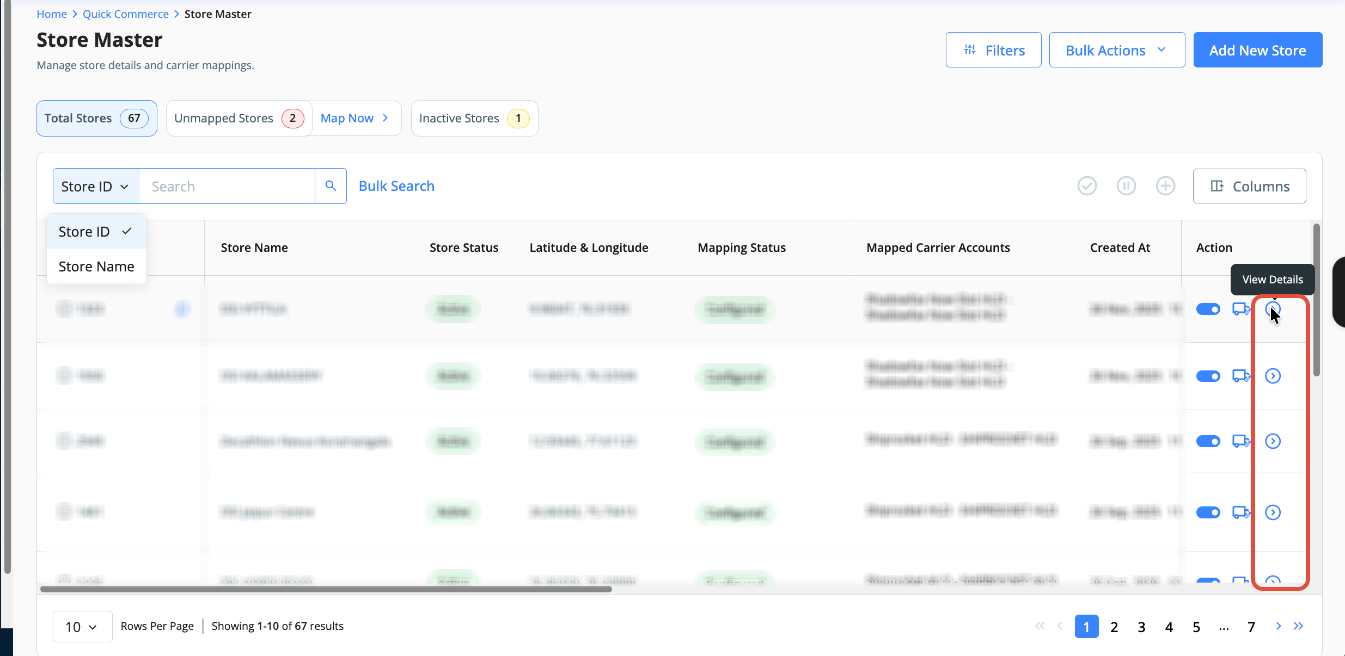The width and height of the screenshot is (1345, 656).
Task: Go to page 2
Action: coord(1114,627)
